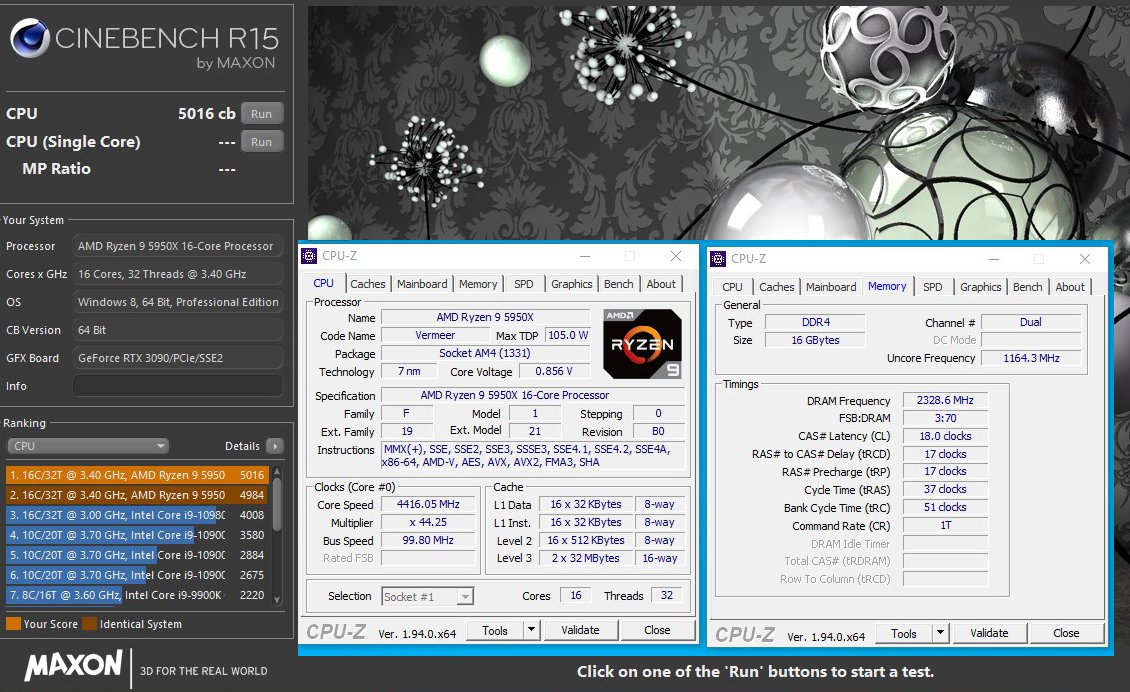This screenshot has height=692, width=1130.
Task: Click GFX Board value GeForce RTX 3090
Action: [x=177, y=358]
